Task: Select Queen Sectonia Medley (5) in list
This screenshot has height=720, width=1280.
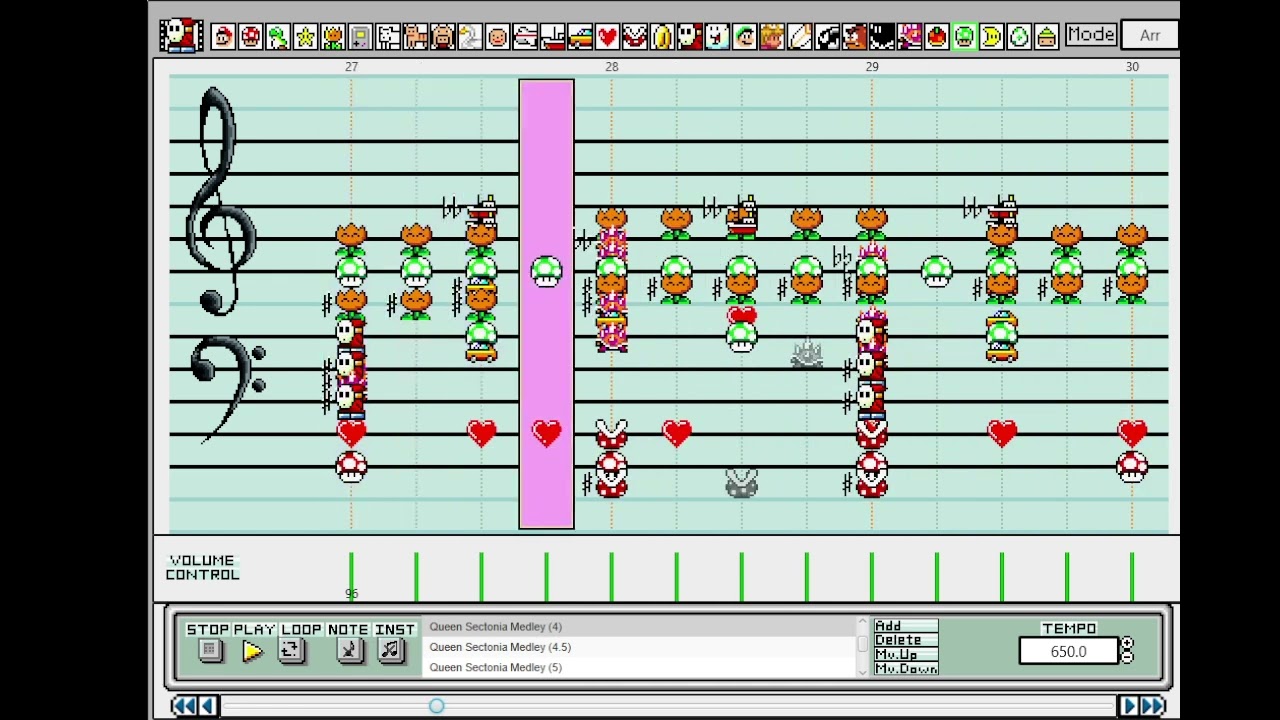Action: pyautogui.click(x=640, y=667)
